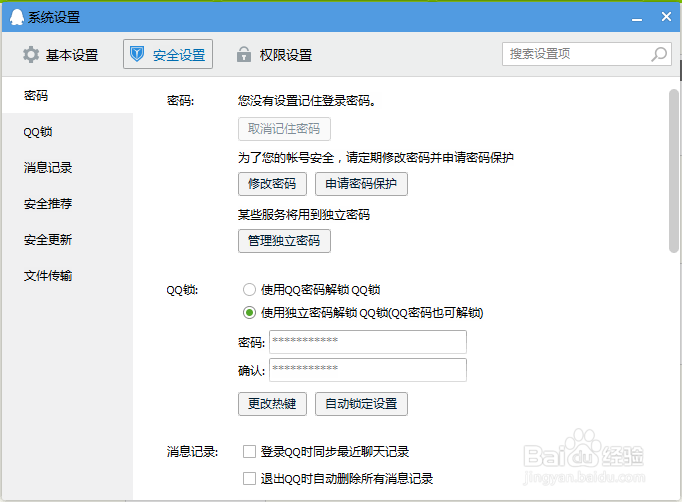Select 消息记录 in the sidebar
The height and width of the screenshot is (502, 682).
(x=67, y=167)
